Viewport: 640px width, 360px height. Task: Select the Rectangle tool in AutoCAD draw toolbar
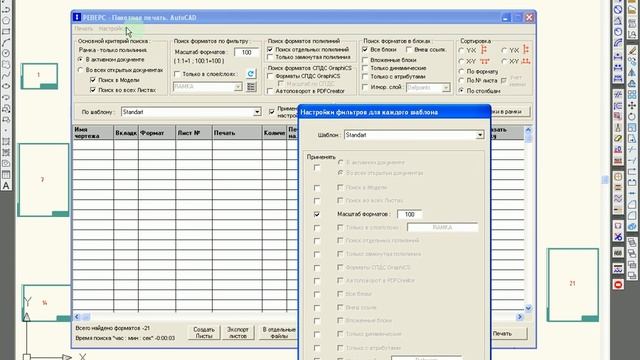point(6,31)
